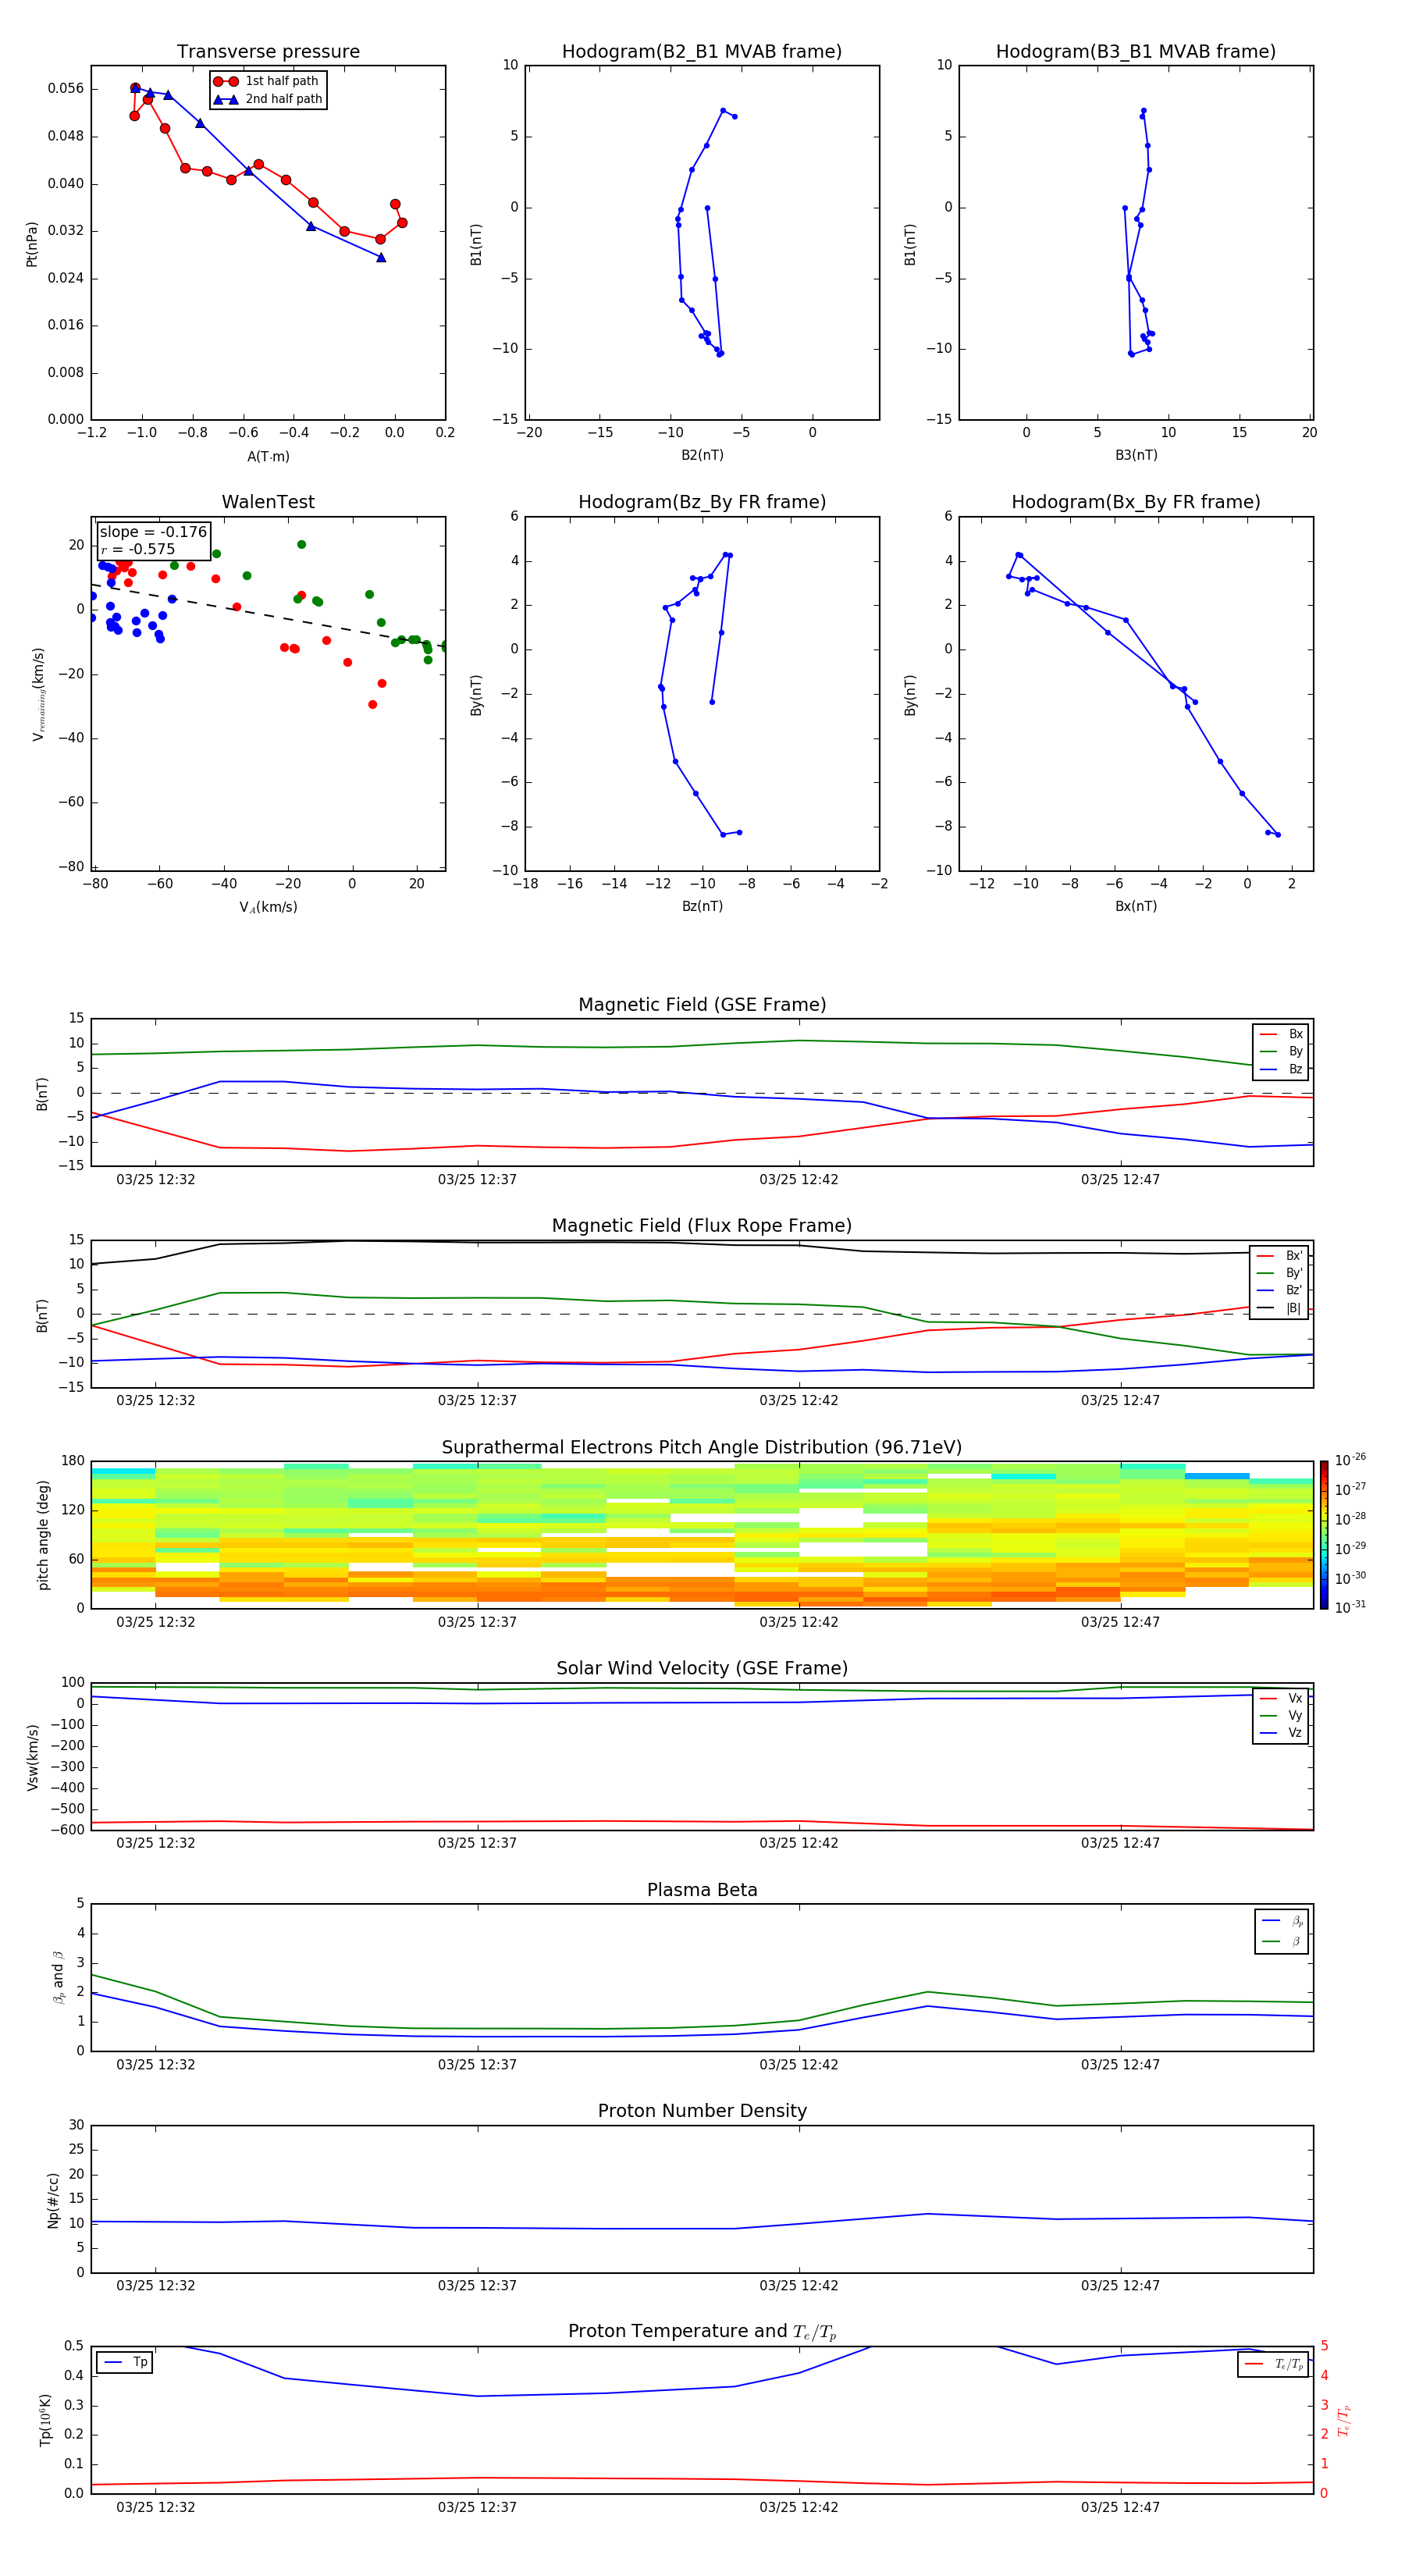Click '03/25 12:42' tick under pitch angle panel
This screenshot has height=2576, width=1405.
click(799, 1622)
